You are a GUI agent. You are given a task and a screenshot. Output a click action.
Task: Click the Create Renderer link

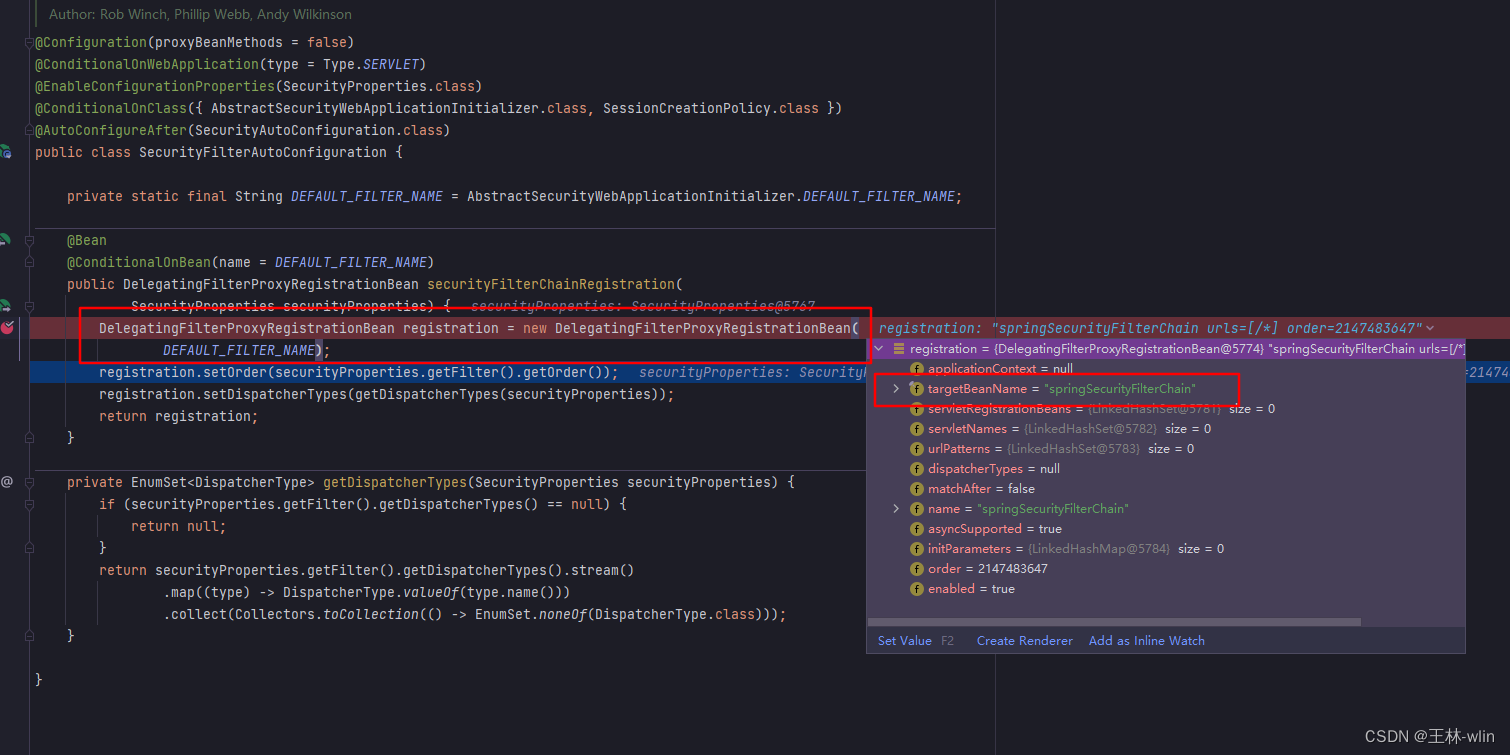click(x=1024, y=640)
